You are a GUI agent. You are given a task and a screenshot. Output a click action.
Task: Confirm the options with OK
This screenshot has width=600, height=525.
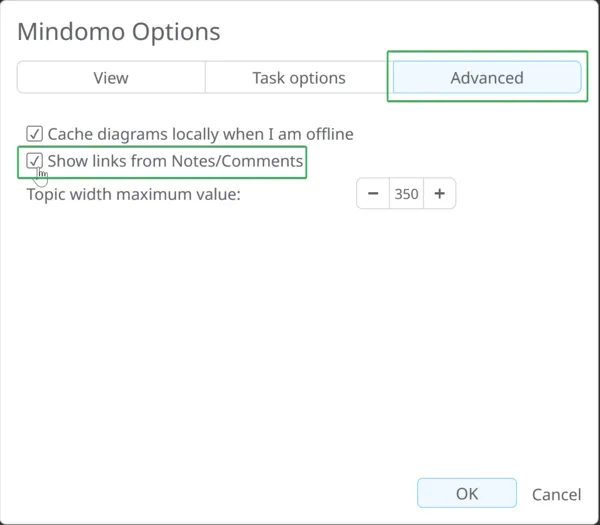pyautogui.click(x=467, y=493)
